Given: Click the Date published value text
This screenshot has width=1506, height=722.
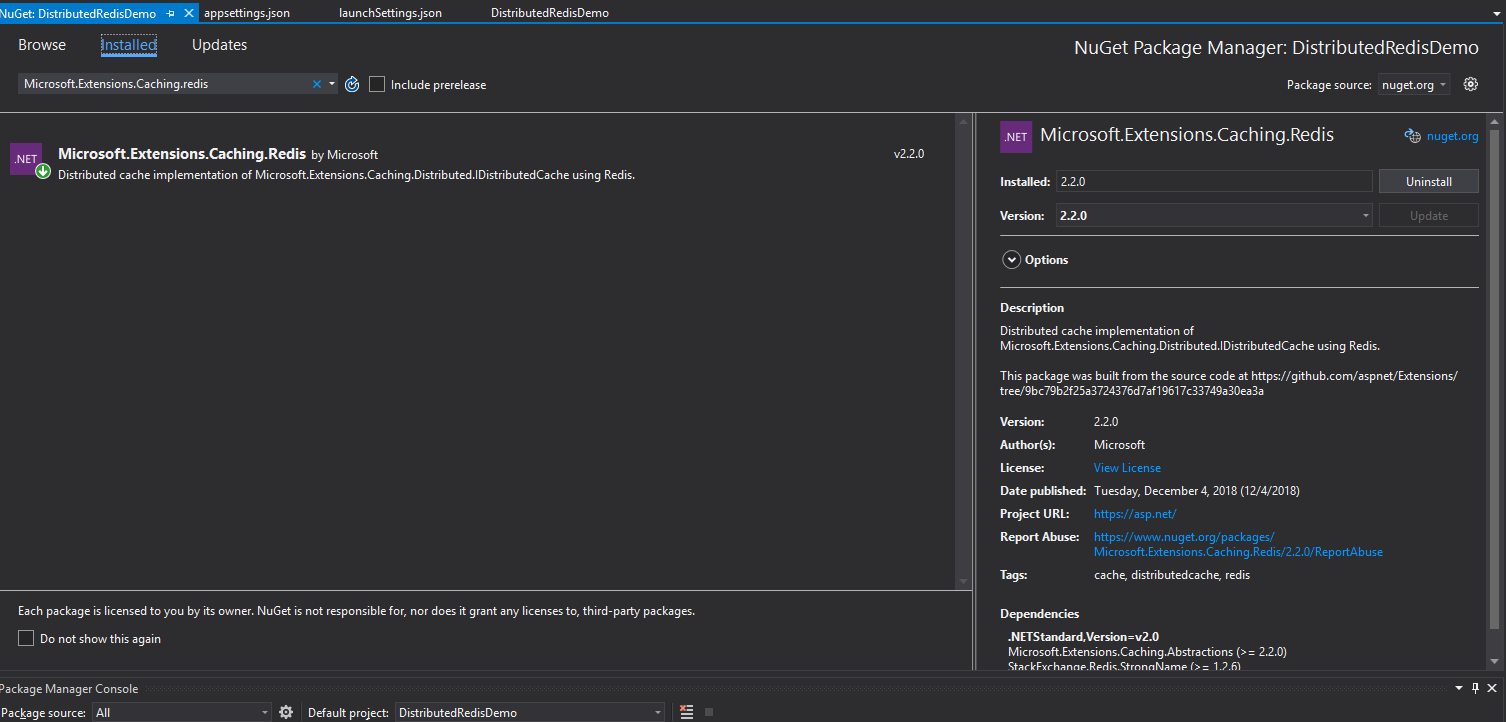Looking at the screenshot, I should click(x=1197, y=491).
